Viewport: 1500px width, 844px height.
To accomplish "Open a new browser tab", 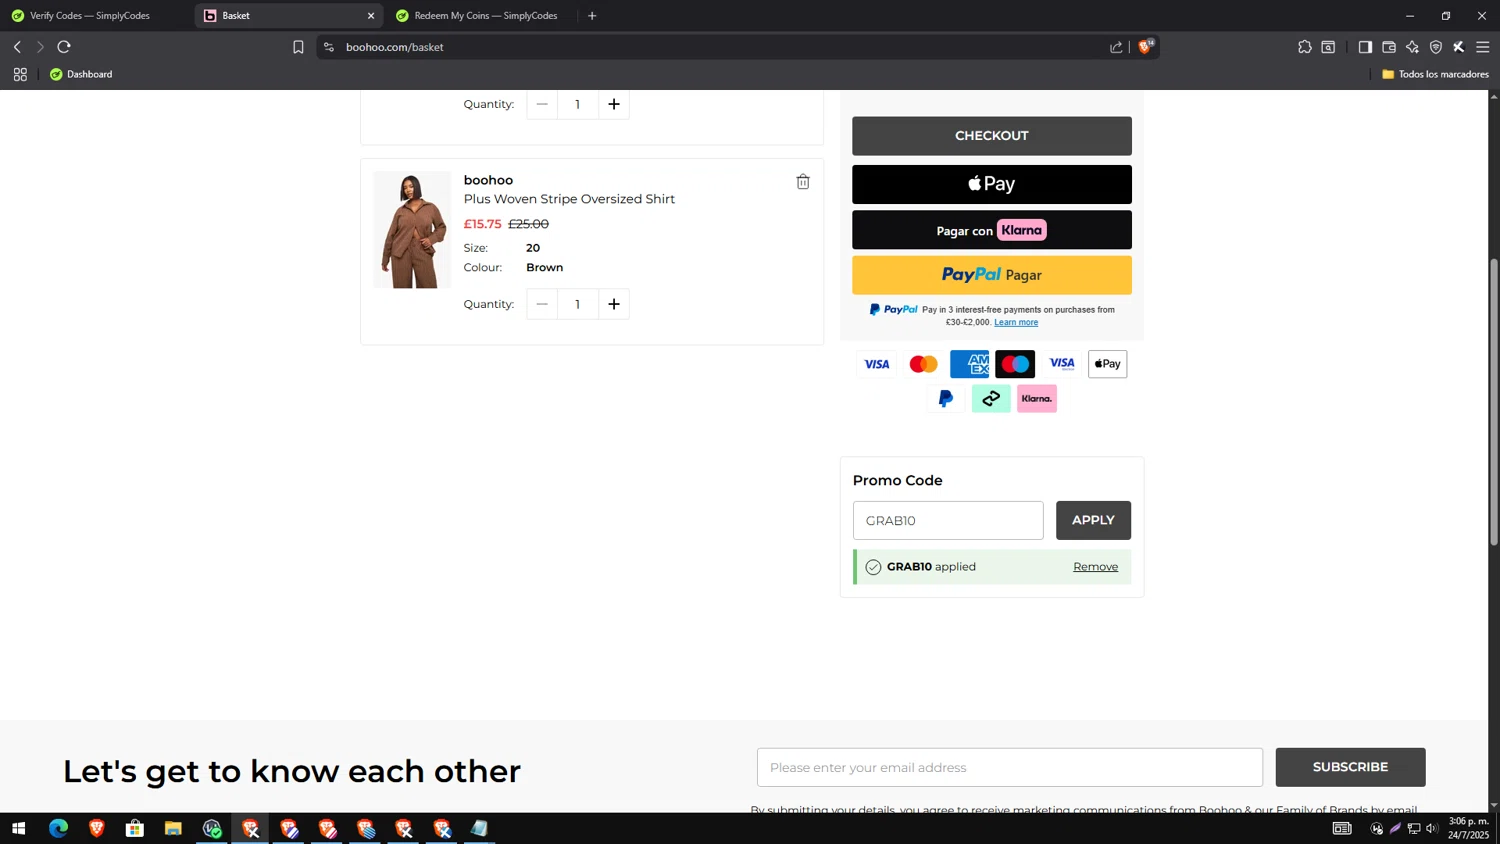I will (592, 16).
